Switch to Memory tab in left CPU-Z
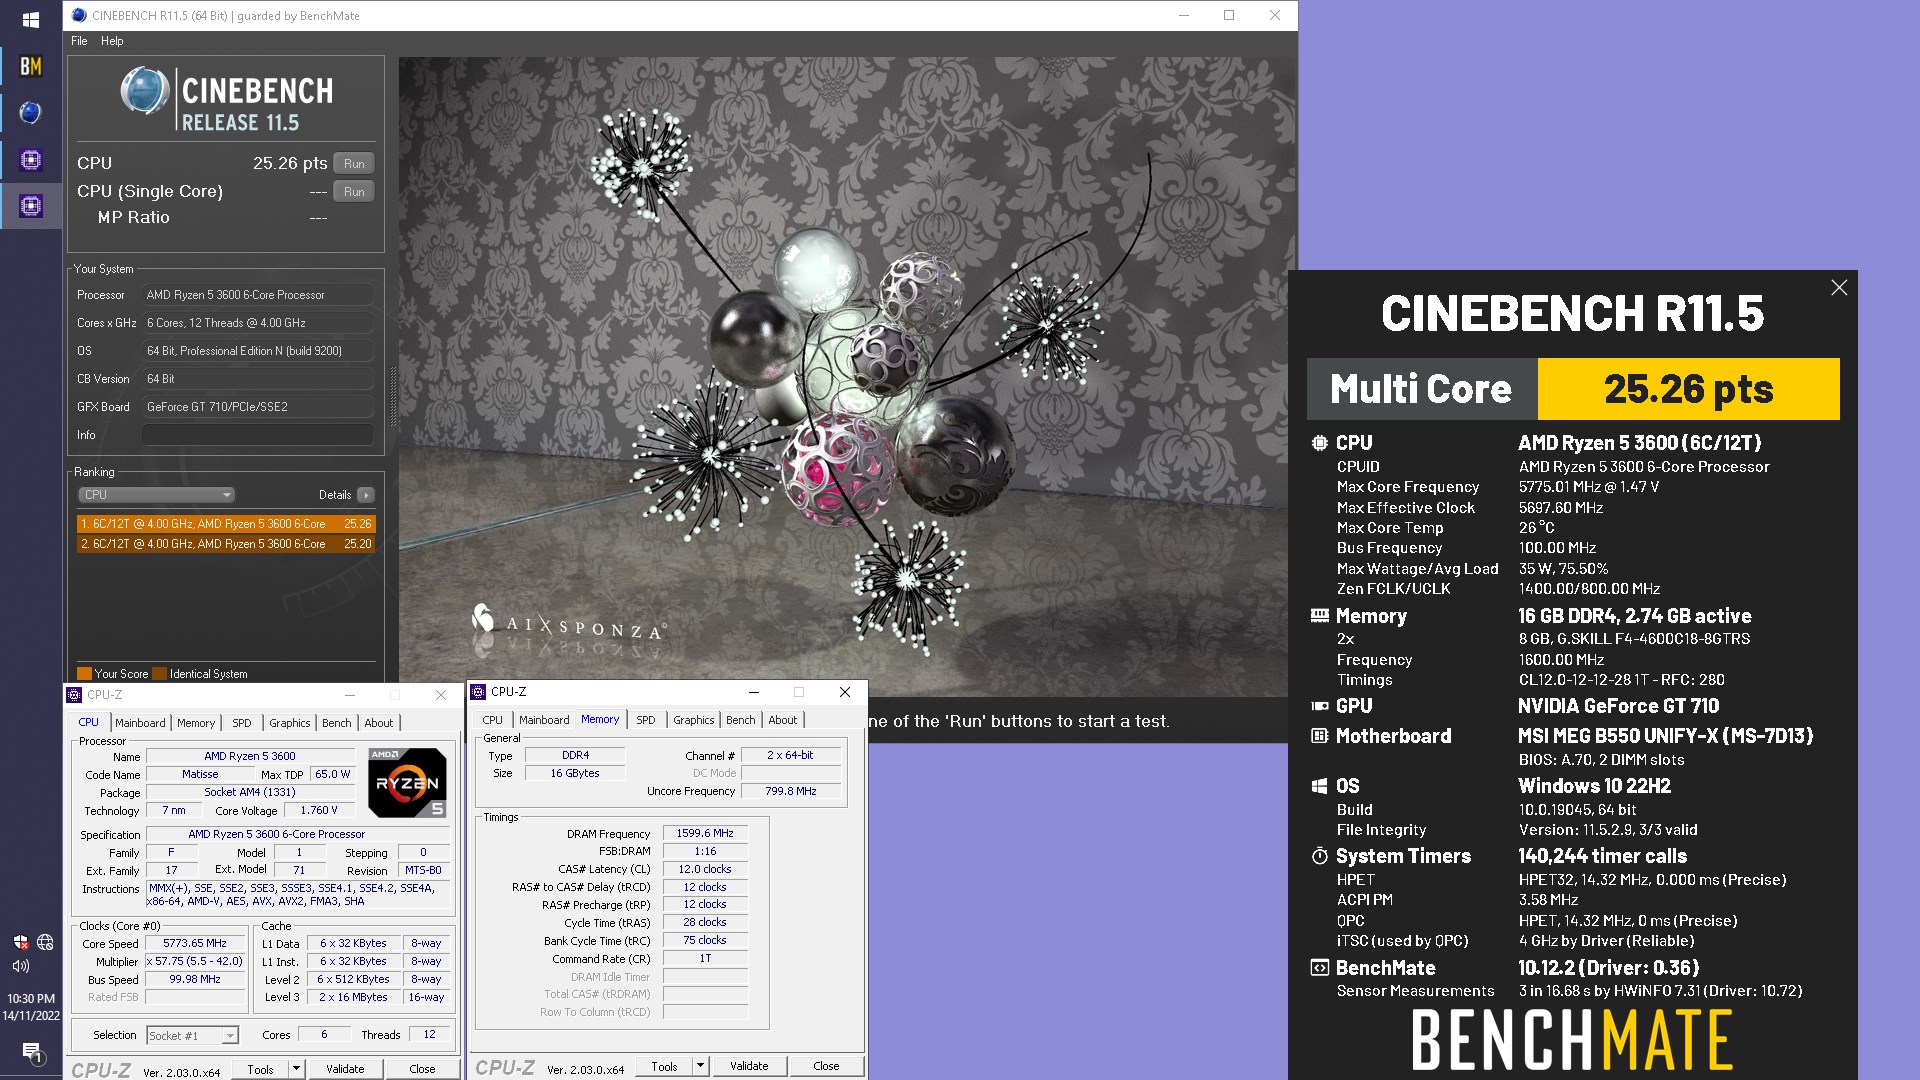 click(x=196, y=723)
